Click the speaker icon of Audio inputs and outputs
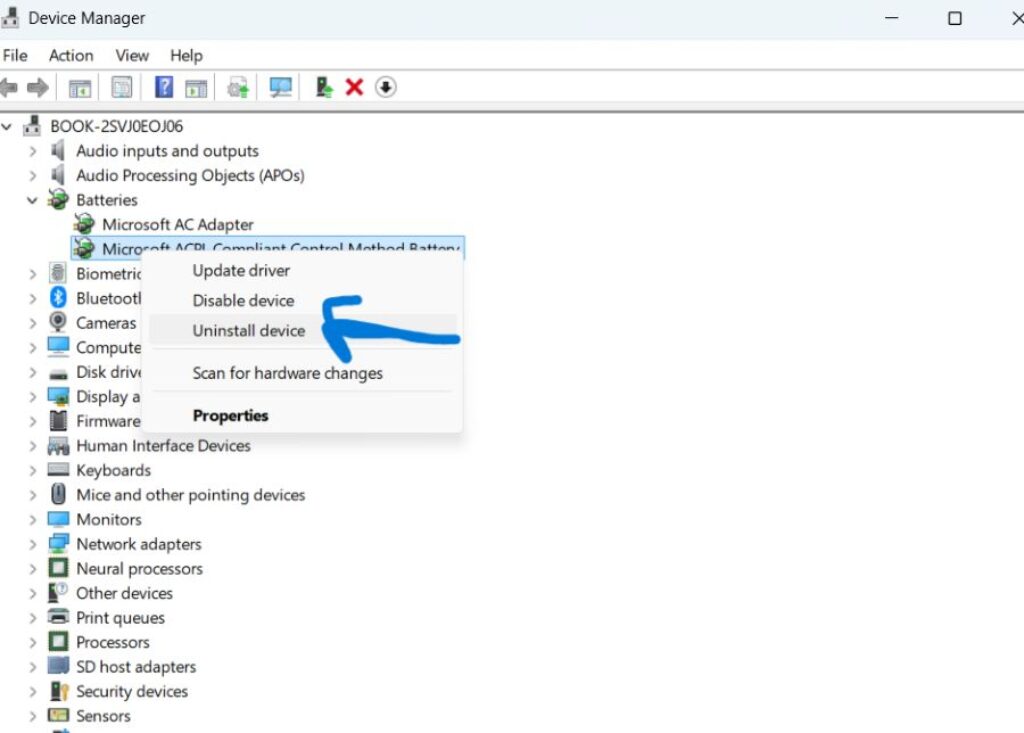1024x733 pixels. coord(58,150)
